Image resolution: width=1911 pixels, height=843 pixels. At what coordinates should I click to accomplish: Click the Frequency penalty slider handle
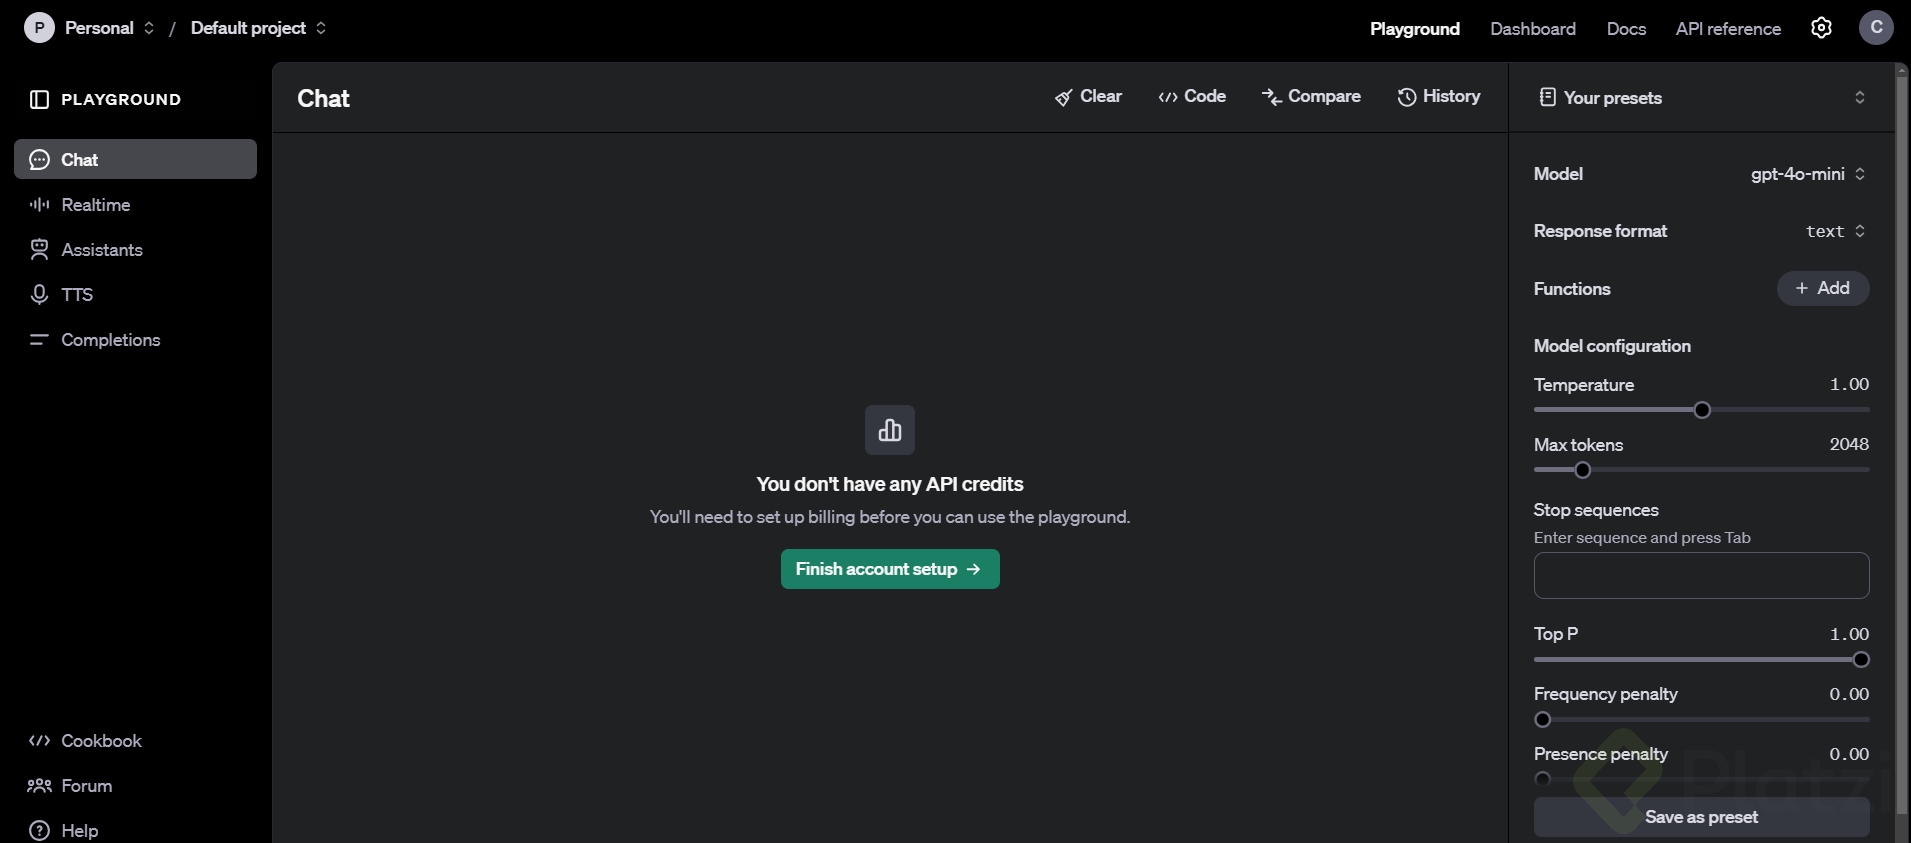tap(1543, 720)
